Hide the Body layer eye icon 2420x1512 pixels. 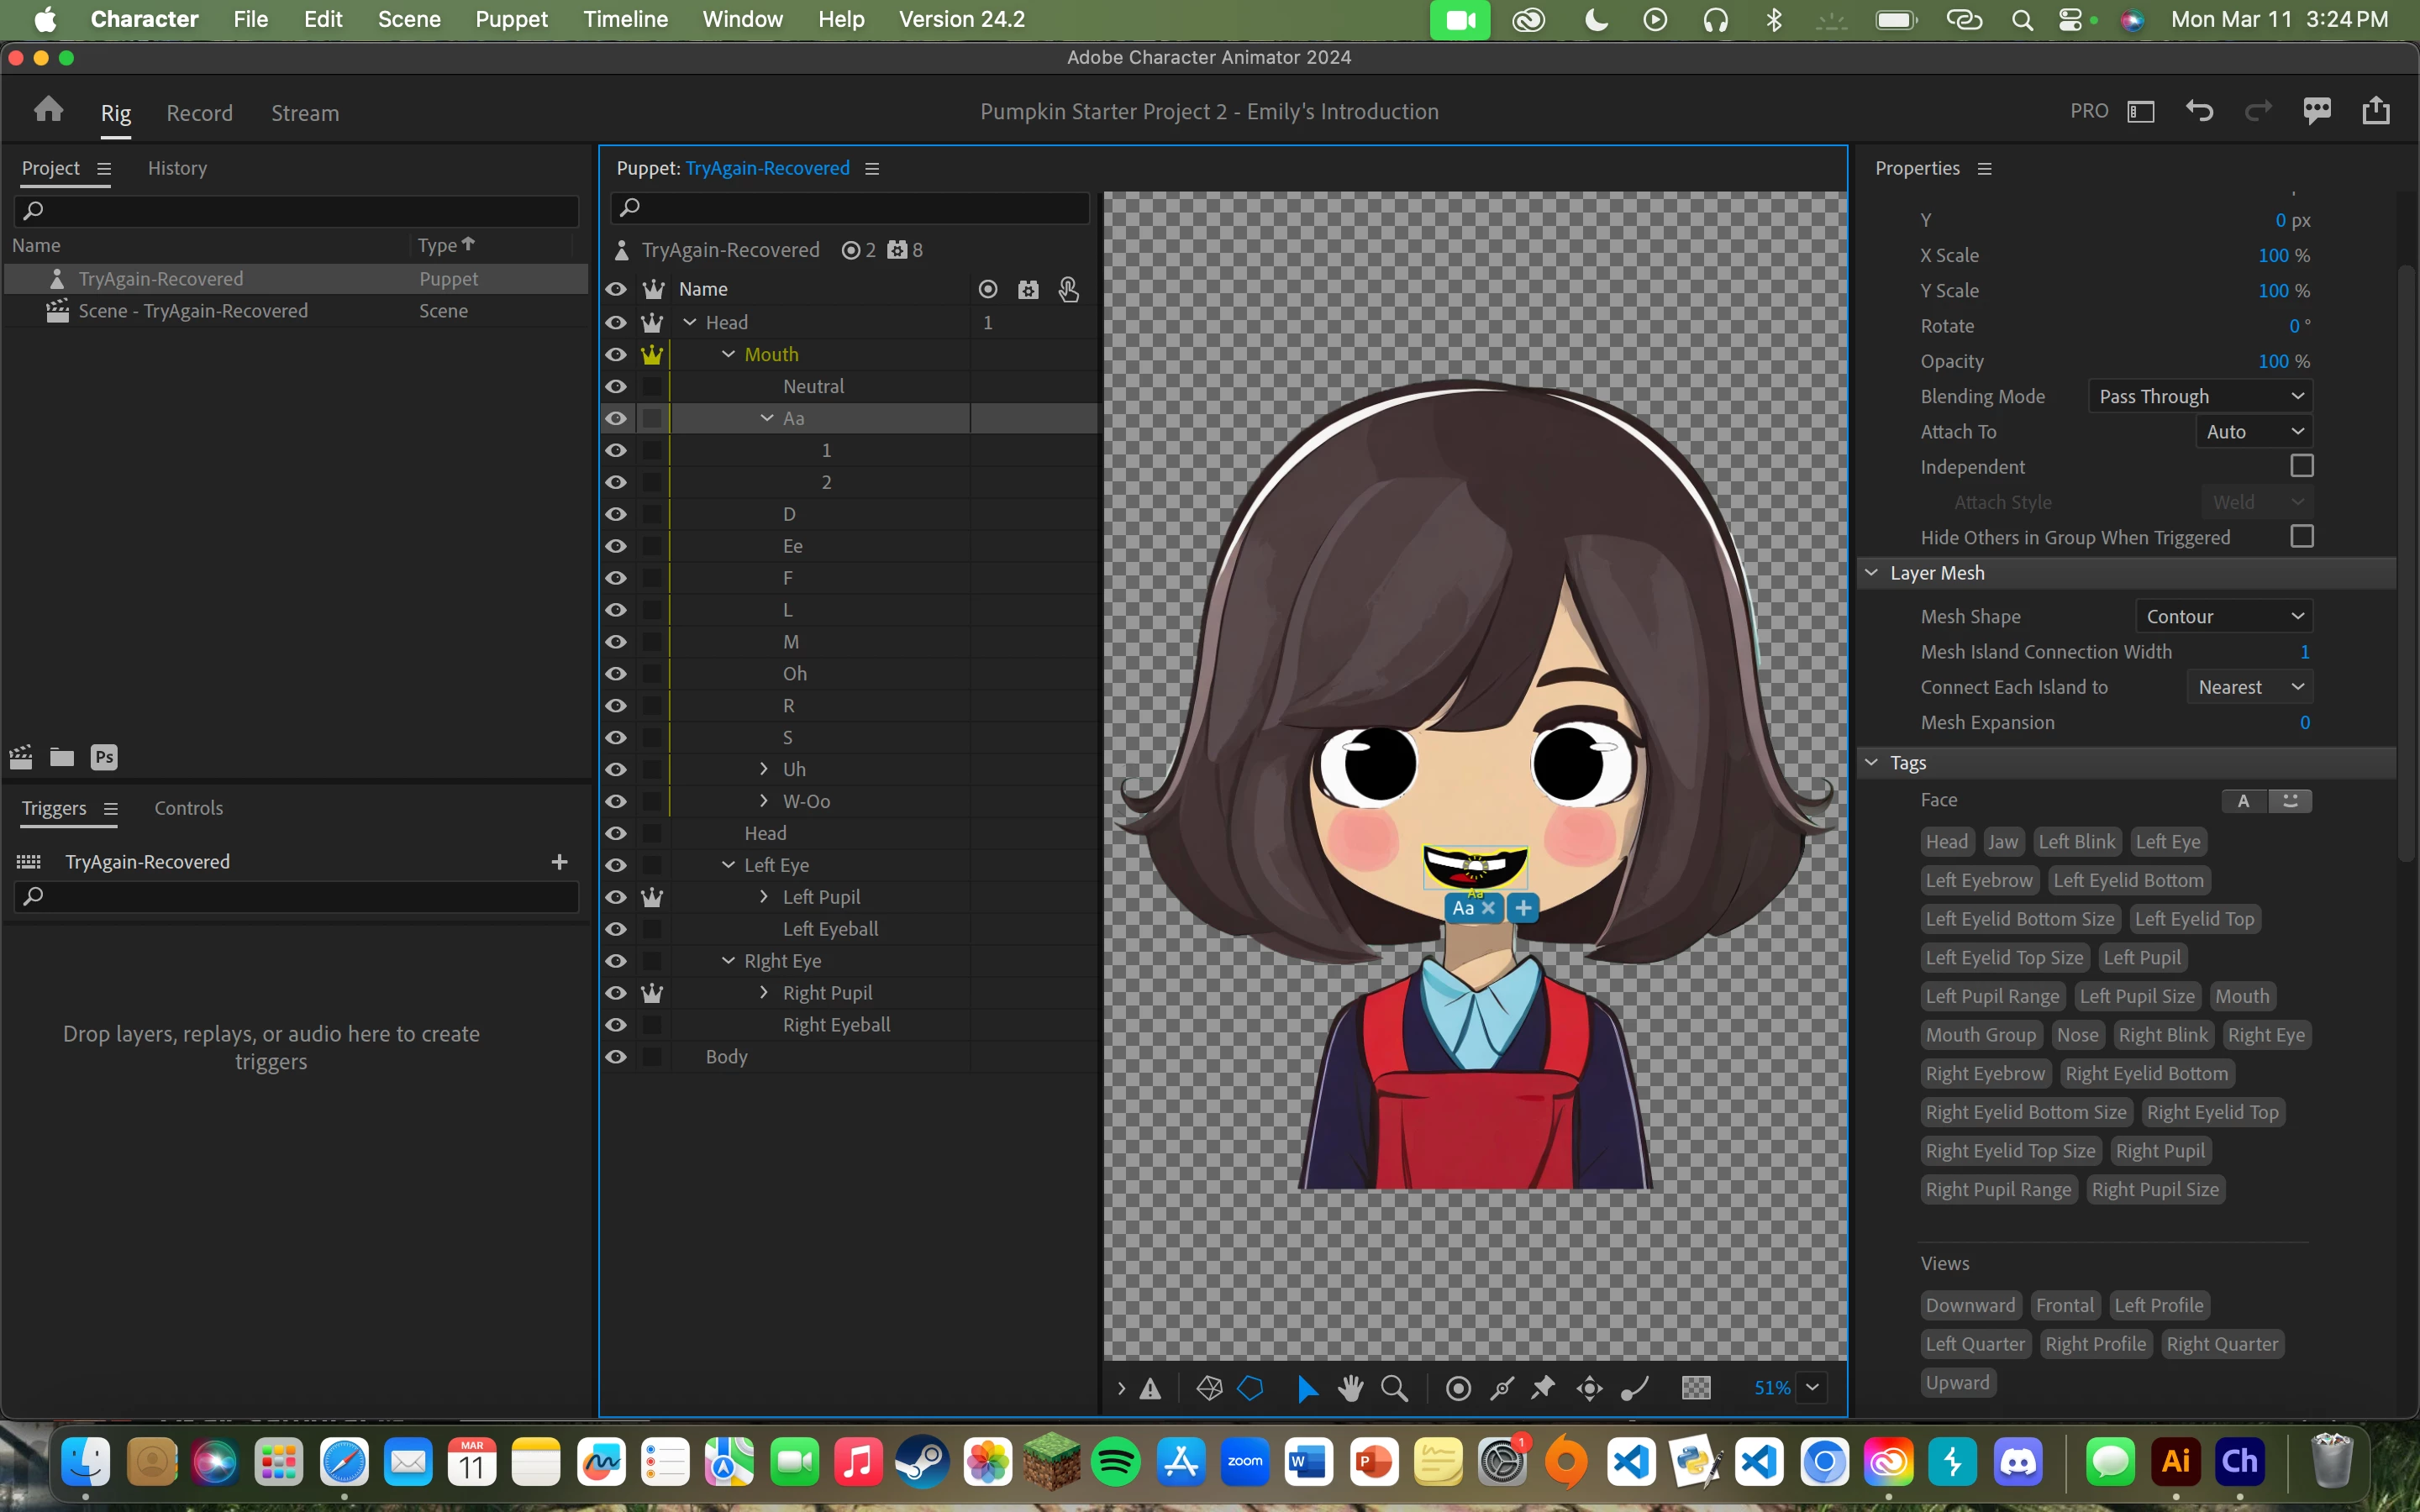pyautogui.click(x=616, y=1057)
